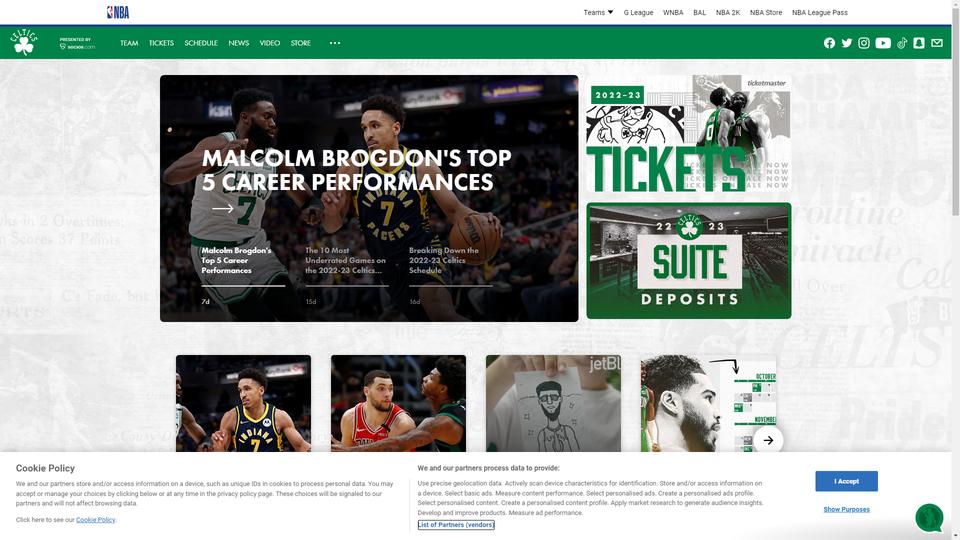Go to the NEWS section
The height and width of the screenshot is (540, 960).
point(239,43)
